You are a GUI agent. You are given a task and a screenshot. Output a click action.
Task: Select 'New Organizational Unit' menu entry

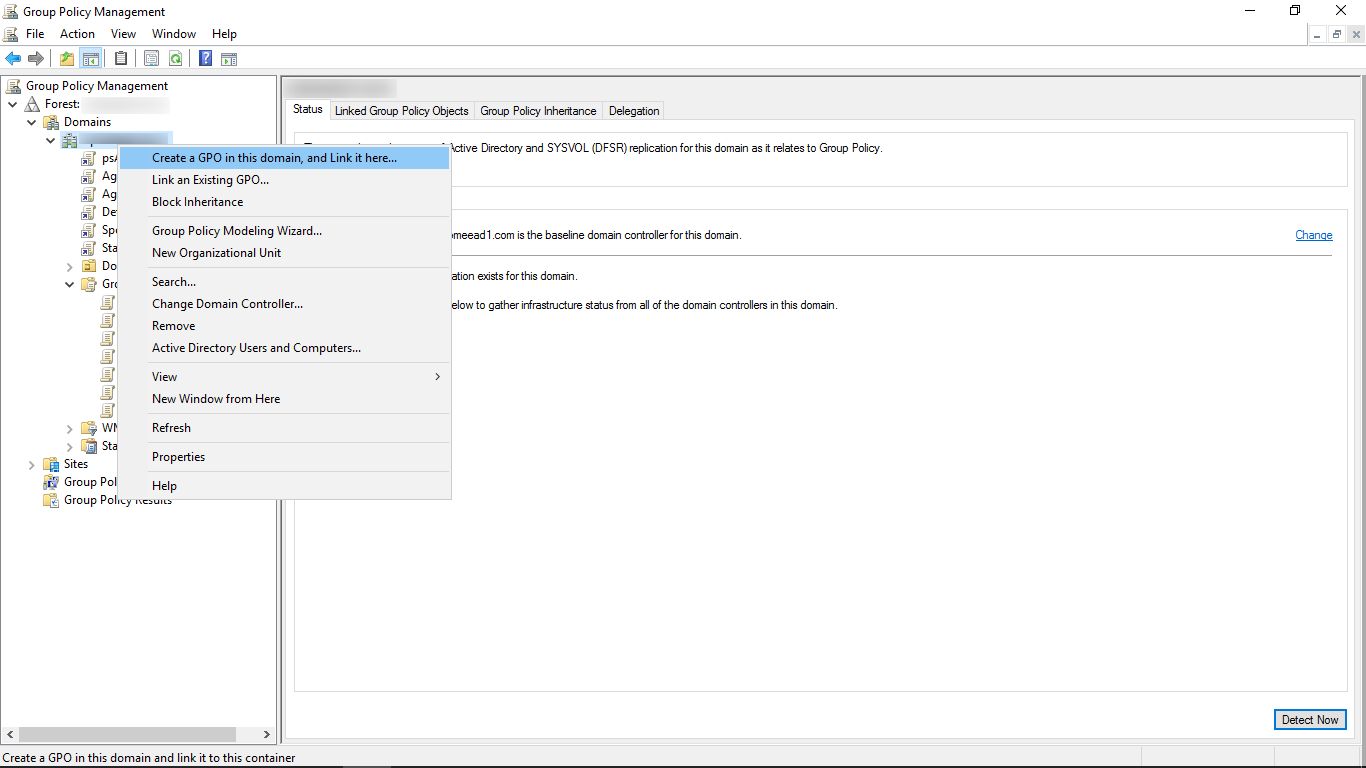216,253
